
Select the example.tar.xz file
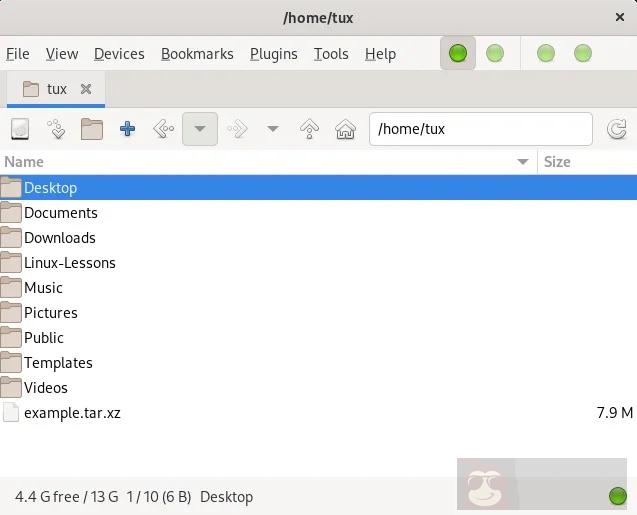tap(318, 413)
